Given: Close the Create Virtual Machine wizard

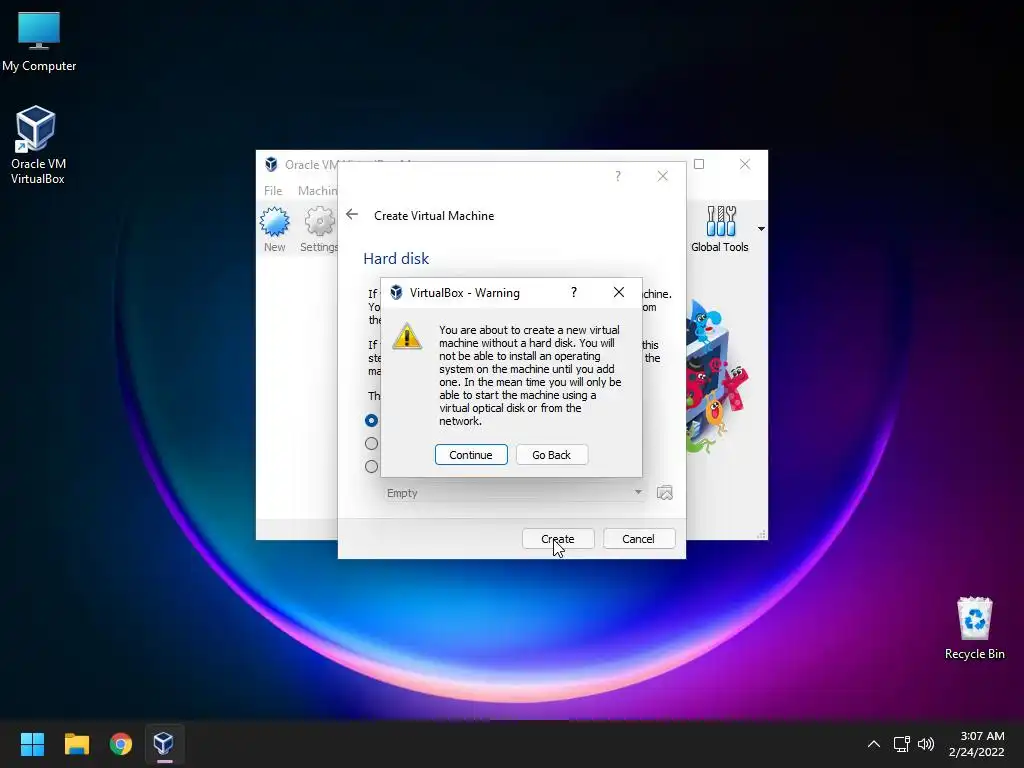Looking at the screenshot, I should (x=662, y=176).
